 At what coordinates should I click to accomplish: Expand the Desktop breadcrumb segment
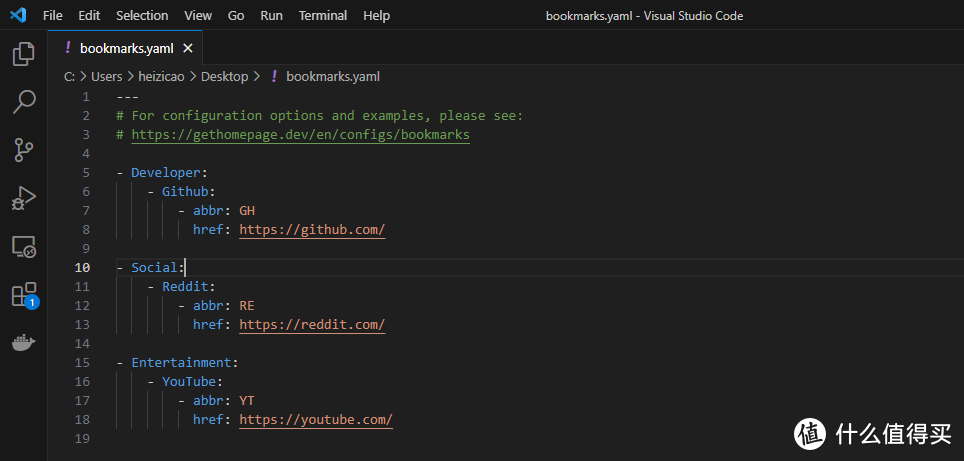(224, 76)
